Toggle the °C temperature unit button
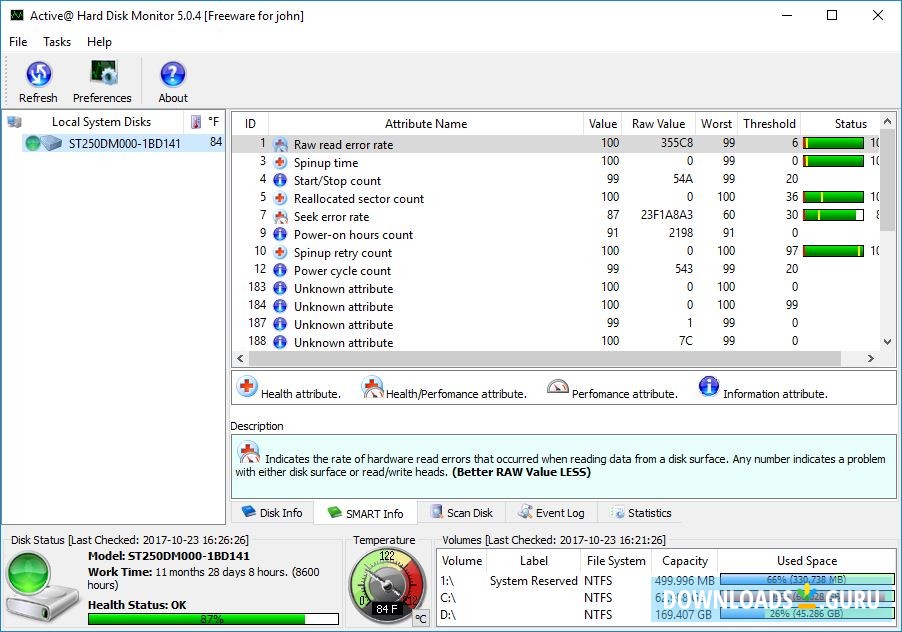The height and width of the screenshot is (632, 902). pyautogui.click(x=421, y=618)
